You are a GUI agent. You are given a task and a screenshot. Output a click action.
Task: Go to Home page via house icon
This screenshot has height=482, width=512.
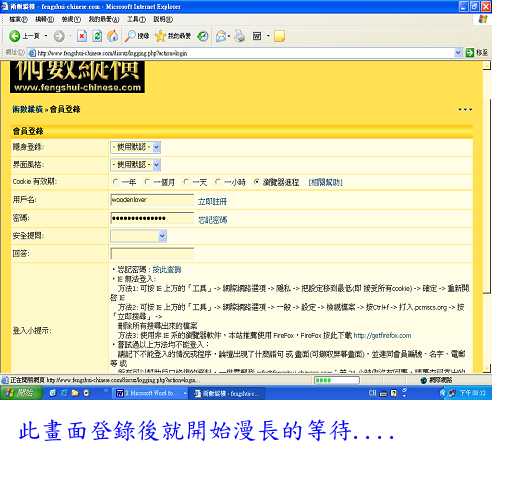[113, 36]
